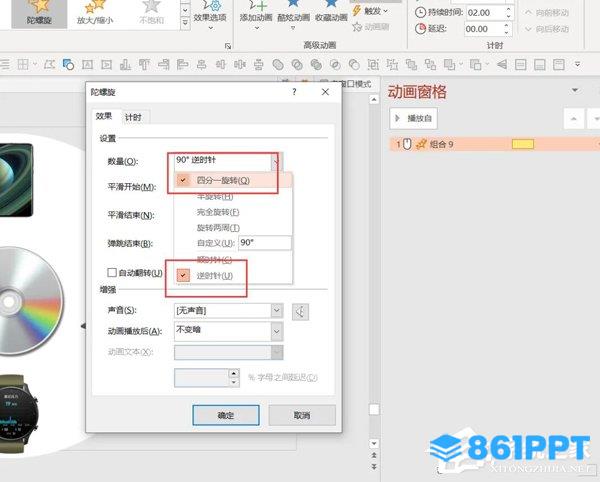This screenshot has width=600, height=482.
Task: Open the shapes icon in quick toolbar
Action: point(68,64)
